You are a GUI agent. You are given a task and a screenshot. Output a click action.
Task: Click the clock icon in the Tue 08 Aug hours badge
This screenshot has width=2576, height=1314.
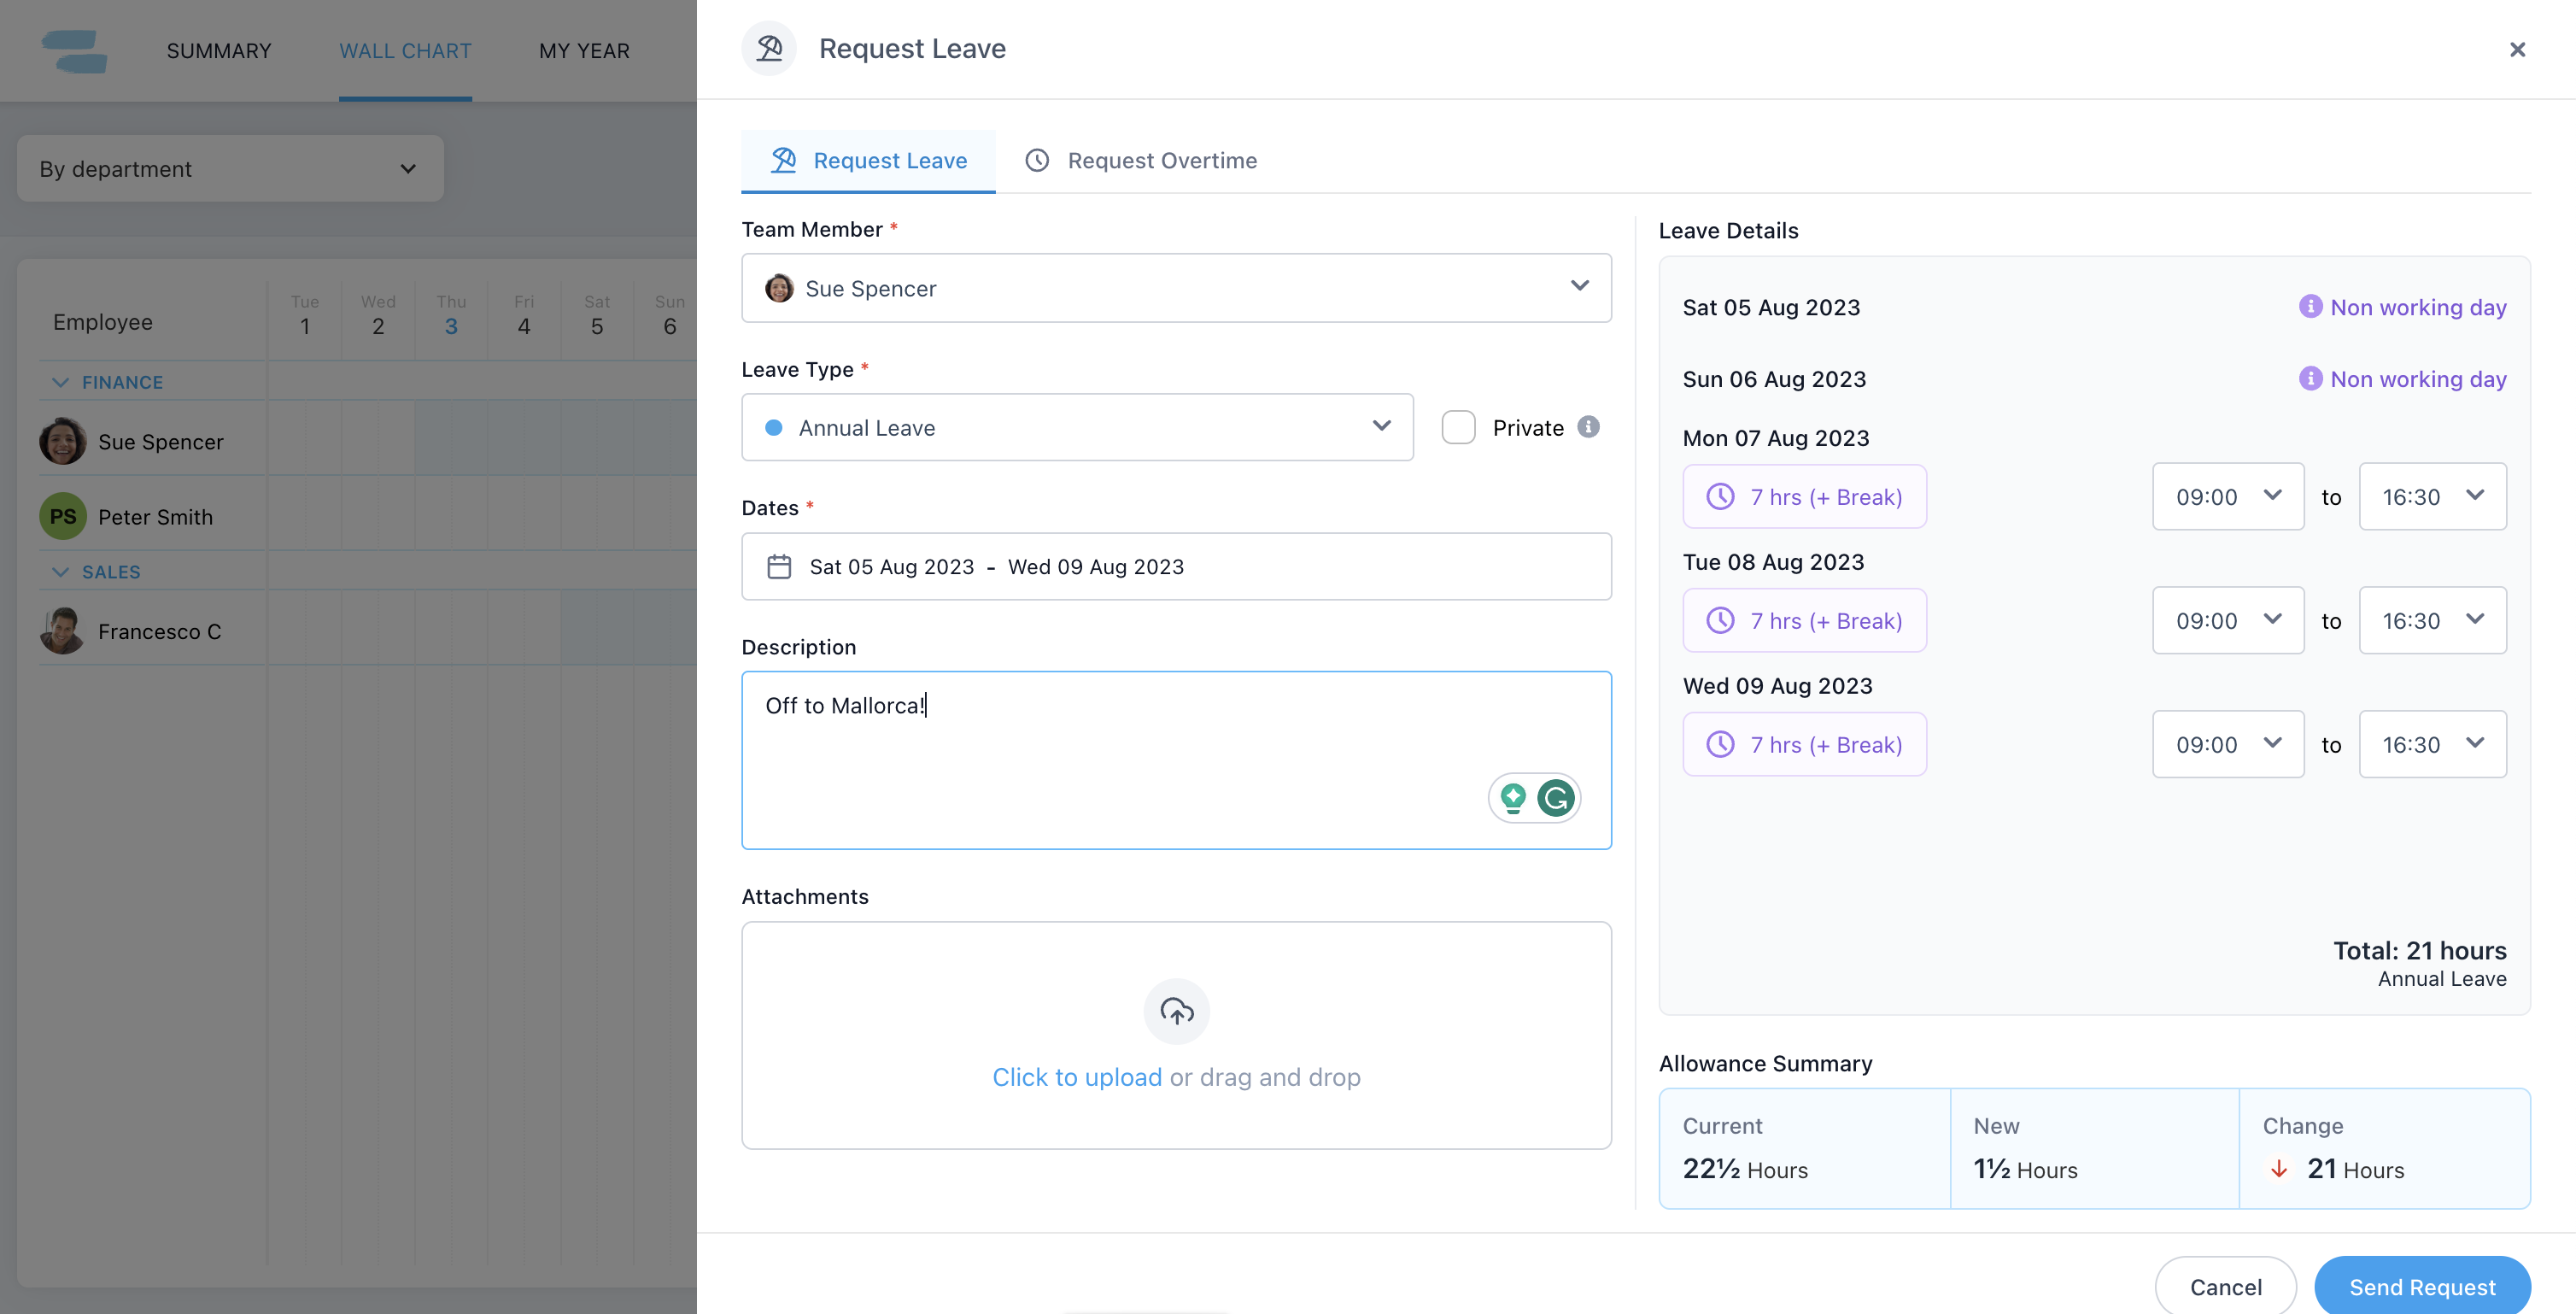pos(1720,620)
